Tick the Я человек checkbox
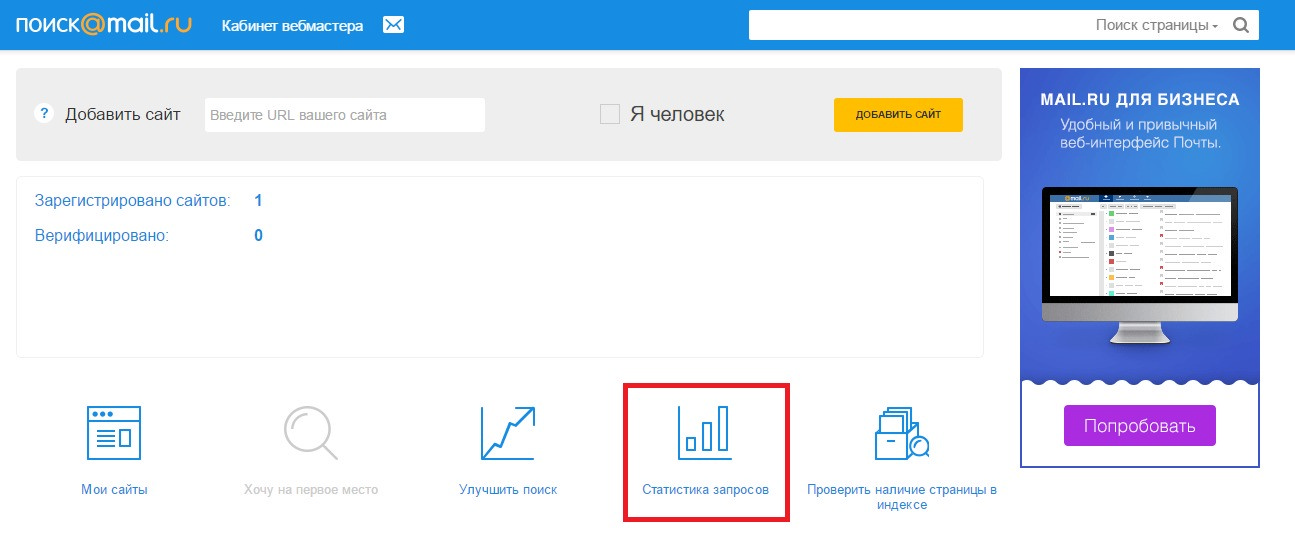 point(610,114)
